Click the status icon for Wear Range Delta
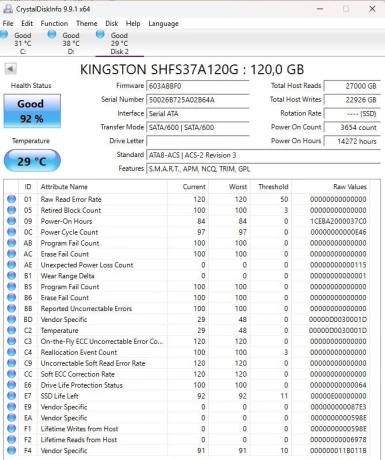This screenshot has width=385, height=460. tap(11, 276)
